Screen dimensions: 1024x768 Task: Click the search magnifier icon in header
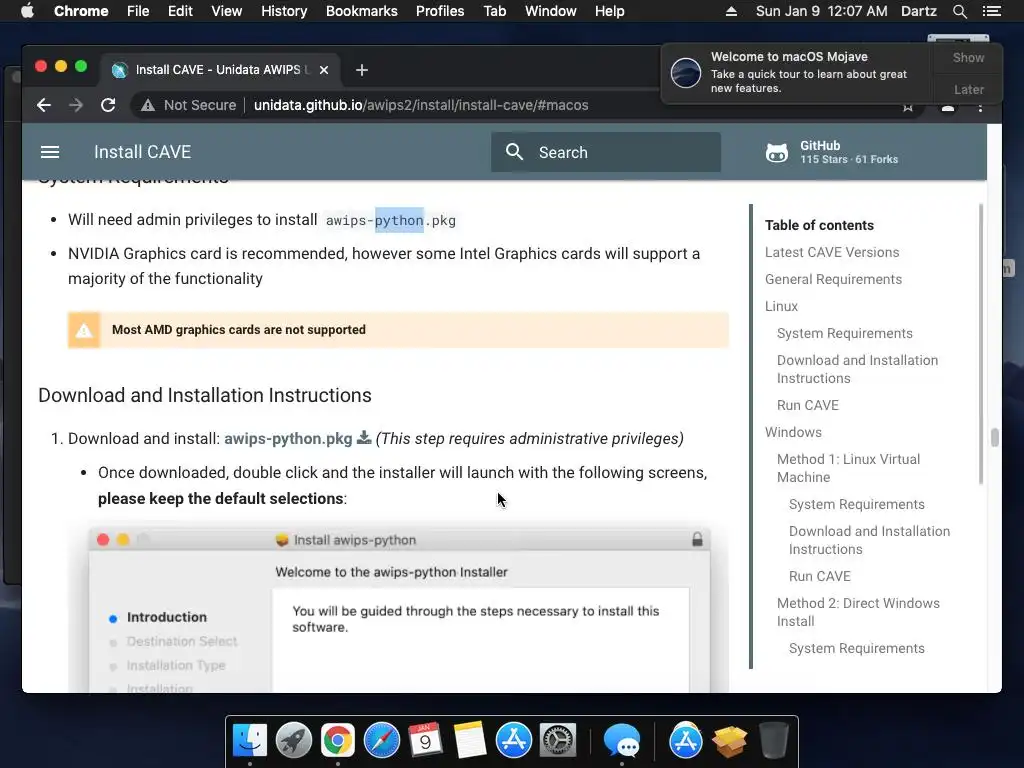coord(515,152)
